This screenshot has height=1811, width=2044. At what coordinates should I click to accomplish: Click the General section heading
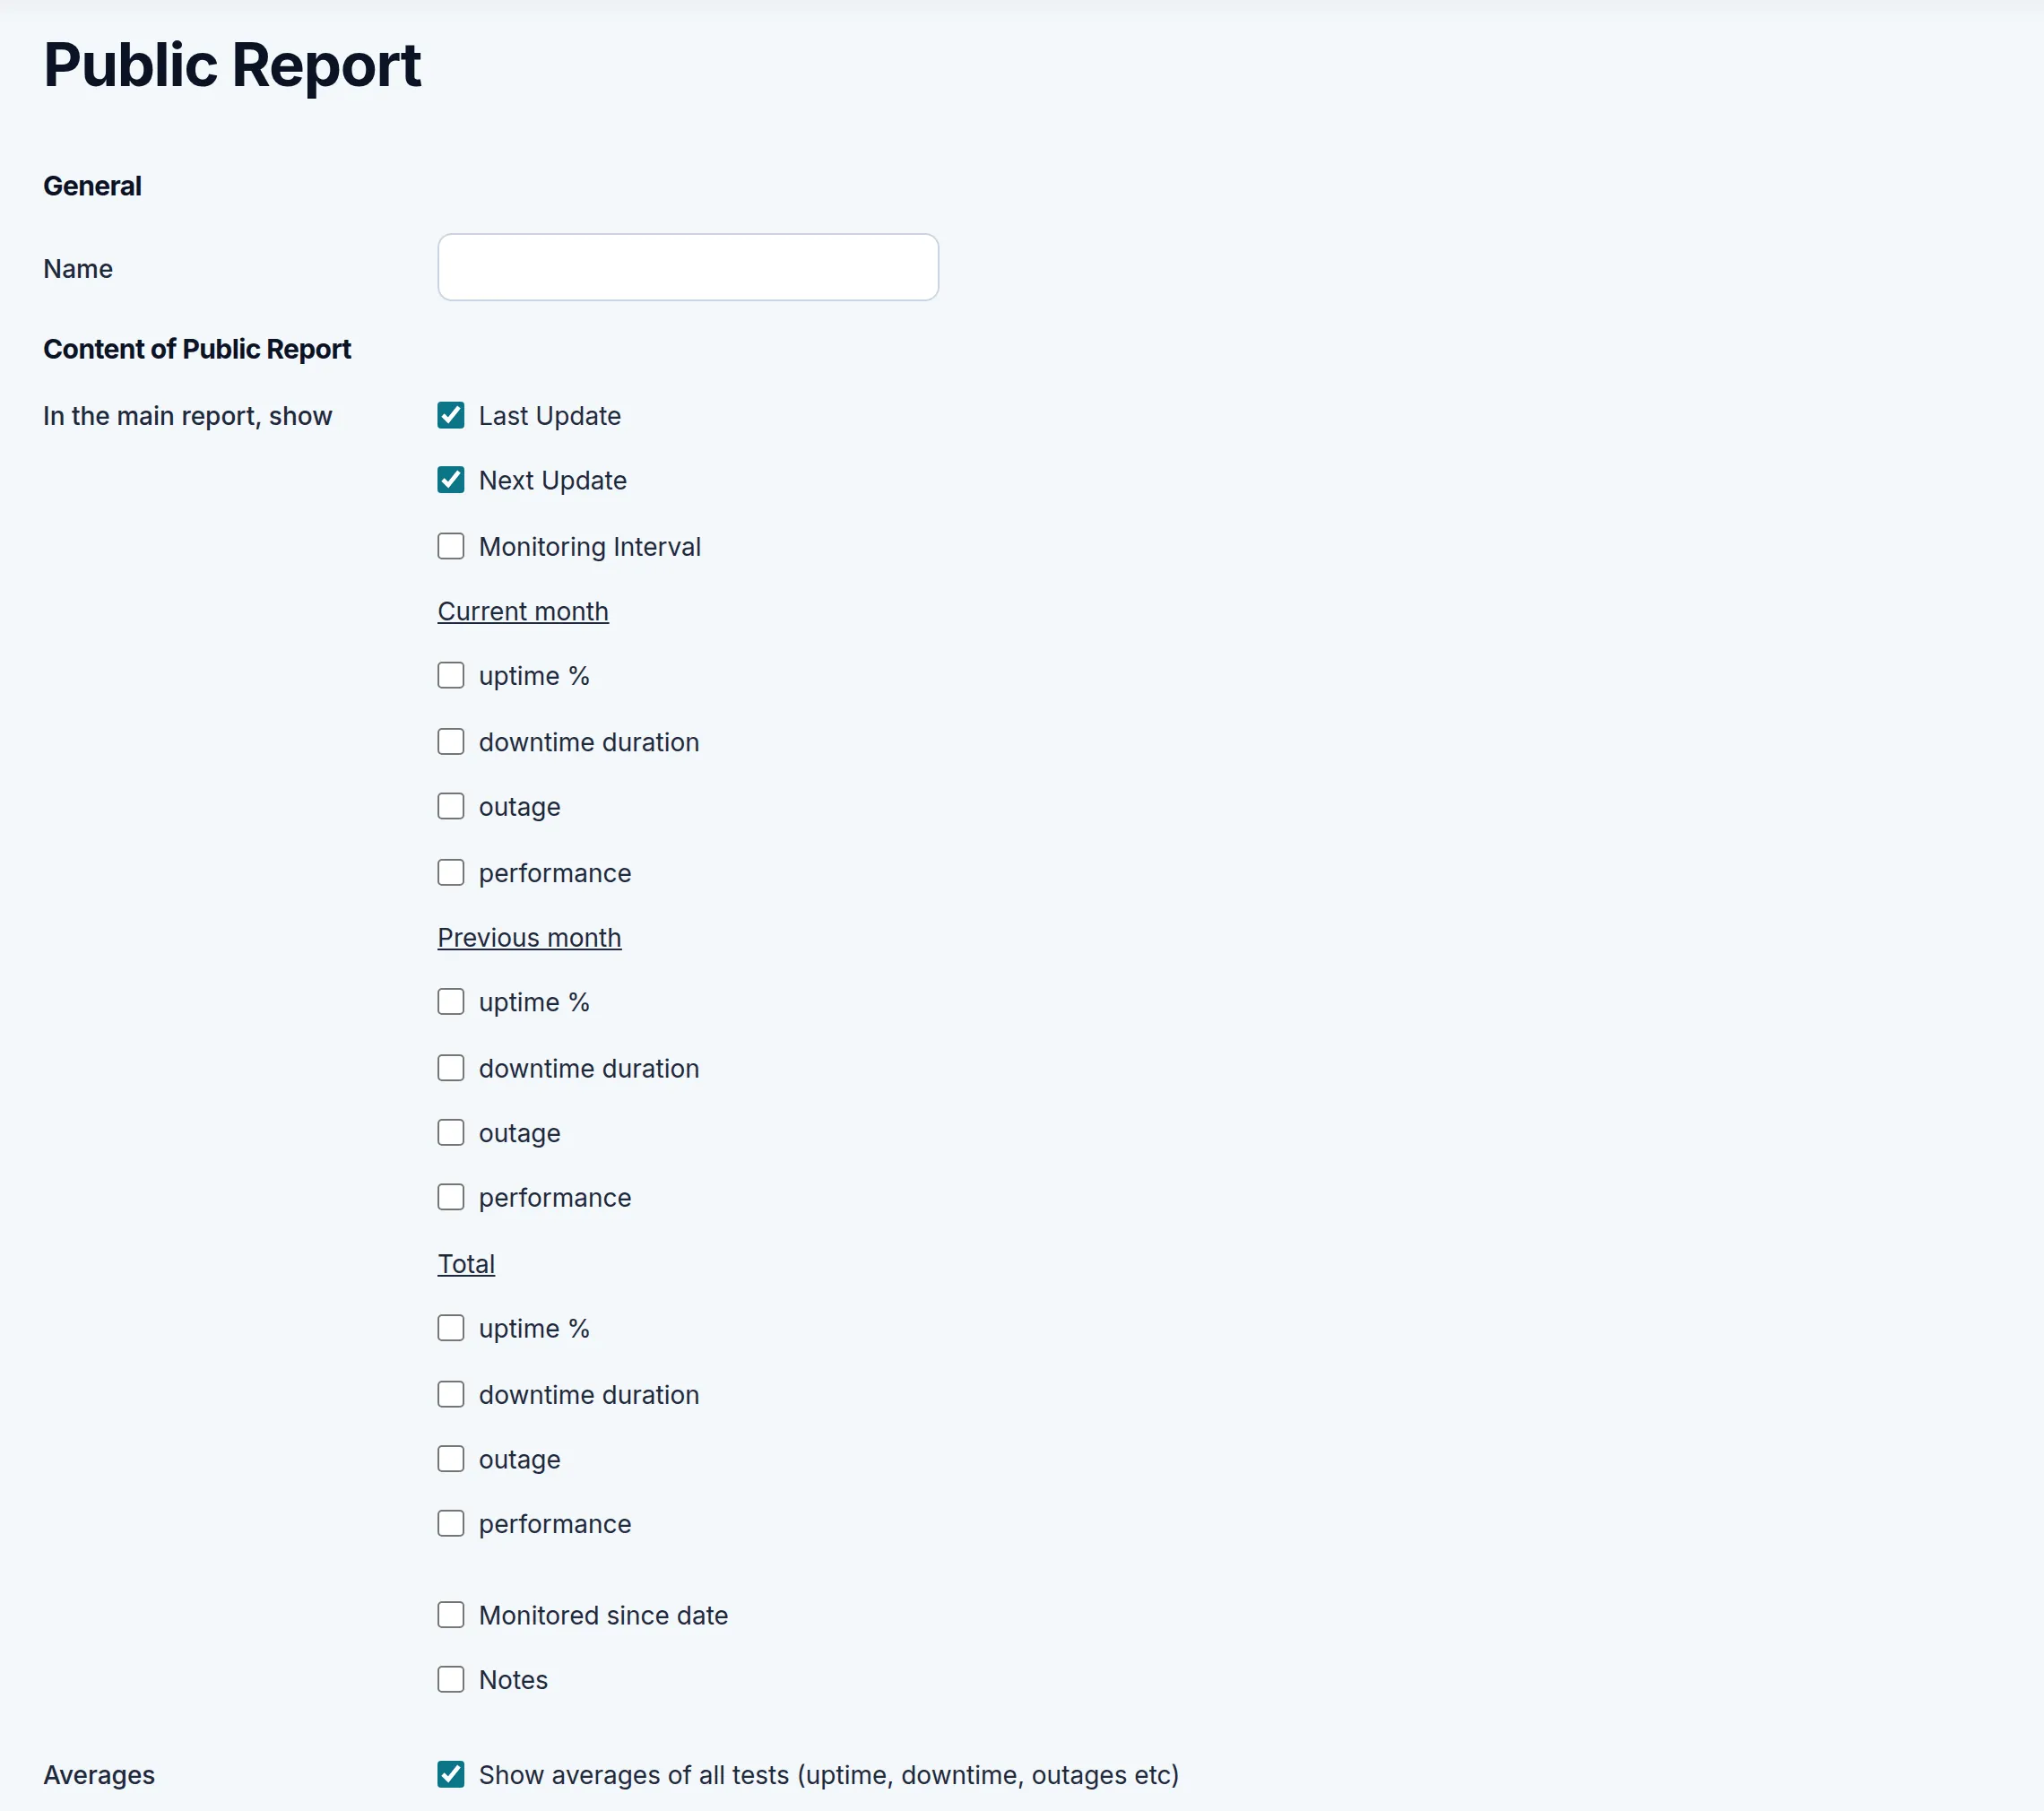(x=92, y=186)
